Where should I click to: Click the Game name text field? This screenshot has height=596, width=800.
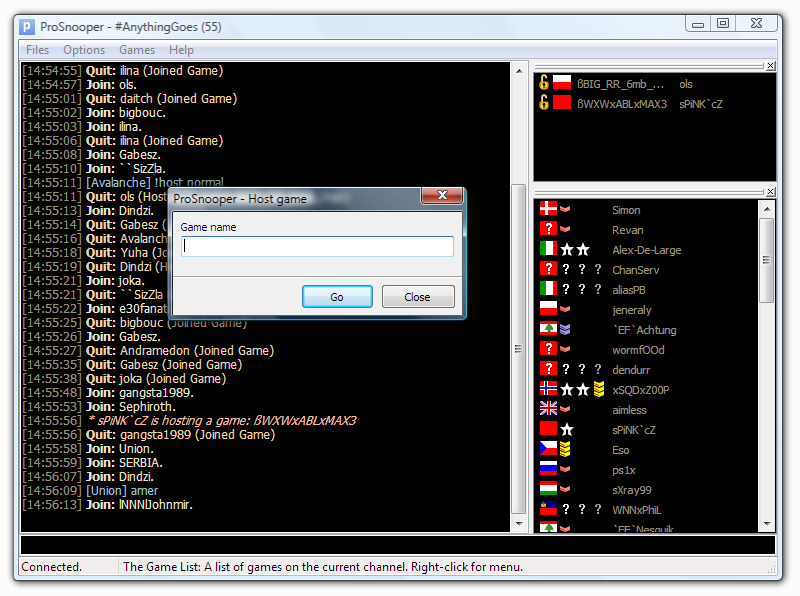[318, 247]
